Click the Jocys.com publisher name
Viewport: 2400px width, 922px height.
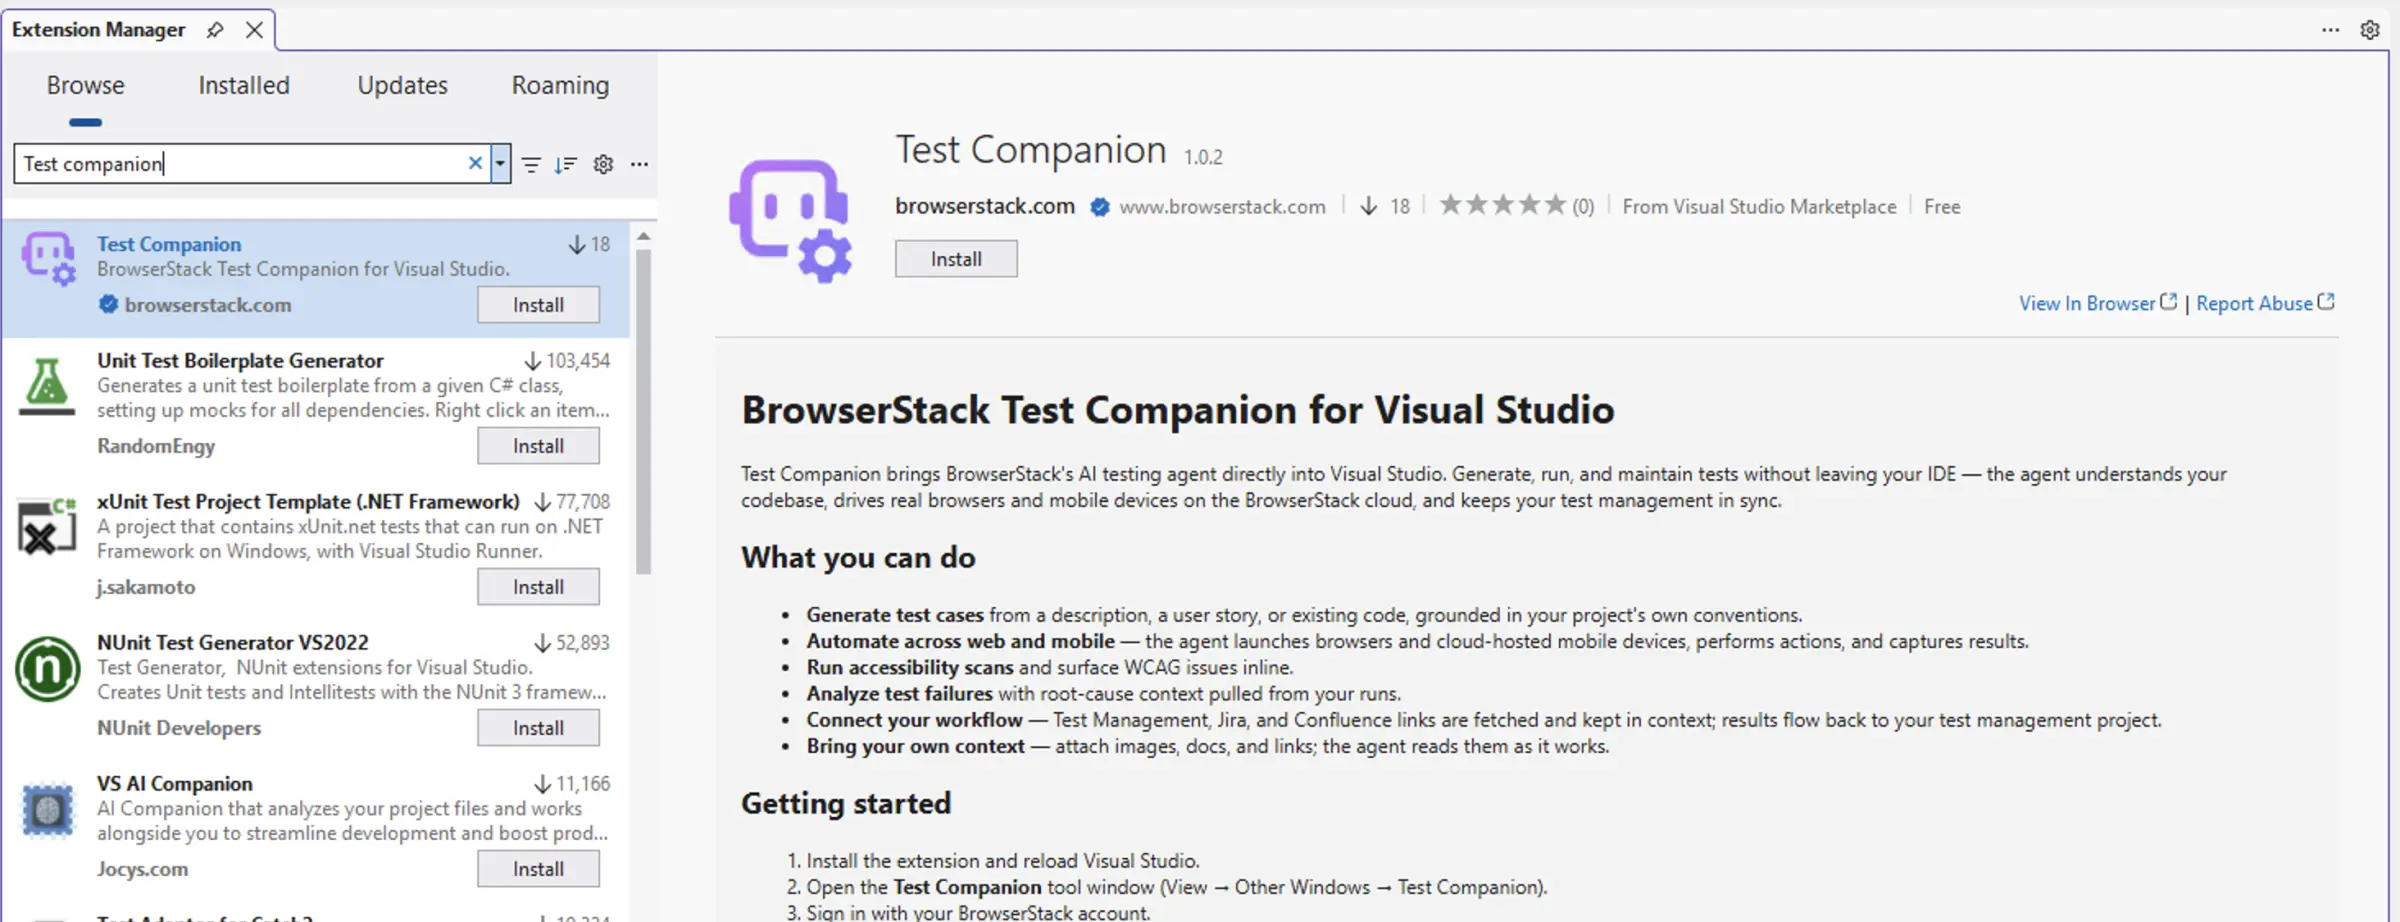(x=142, y=869)
